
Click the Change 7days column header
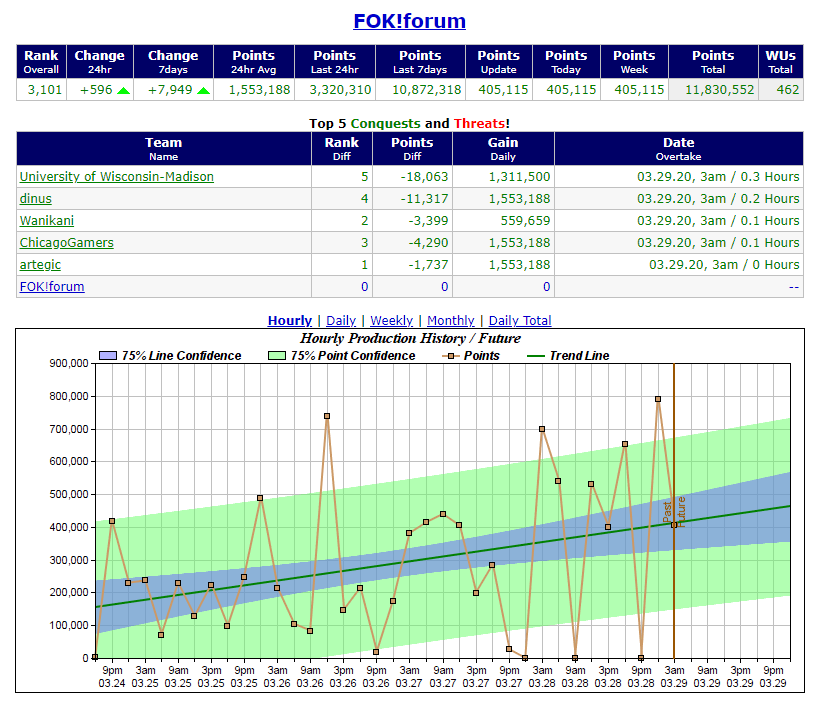pos(173,62)
